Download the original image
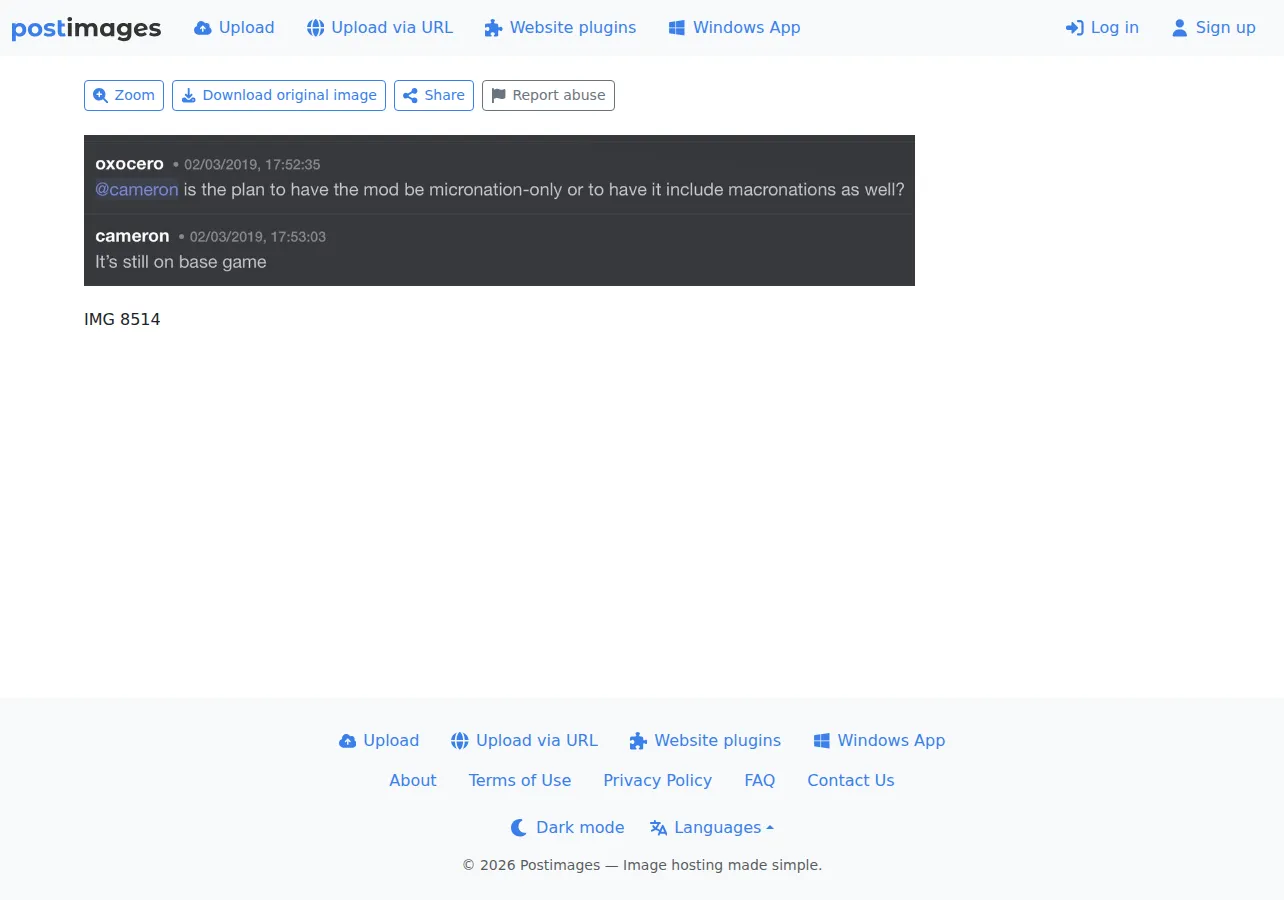 click(279, 95)
